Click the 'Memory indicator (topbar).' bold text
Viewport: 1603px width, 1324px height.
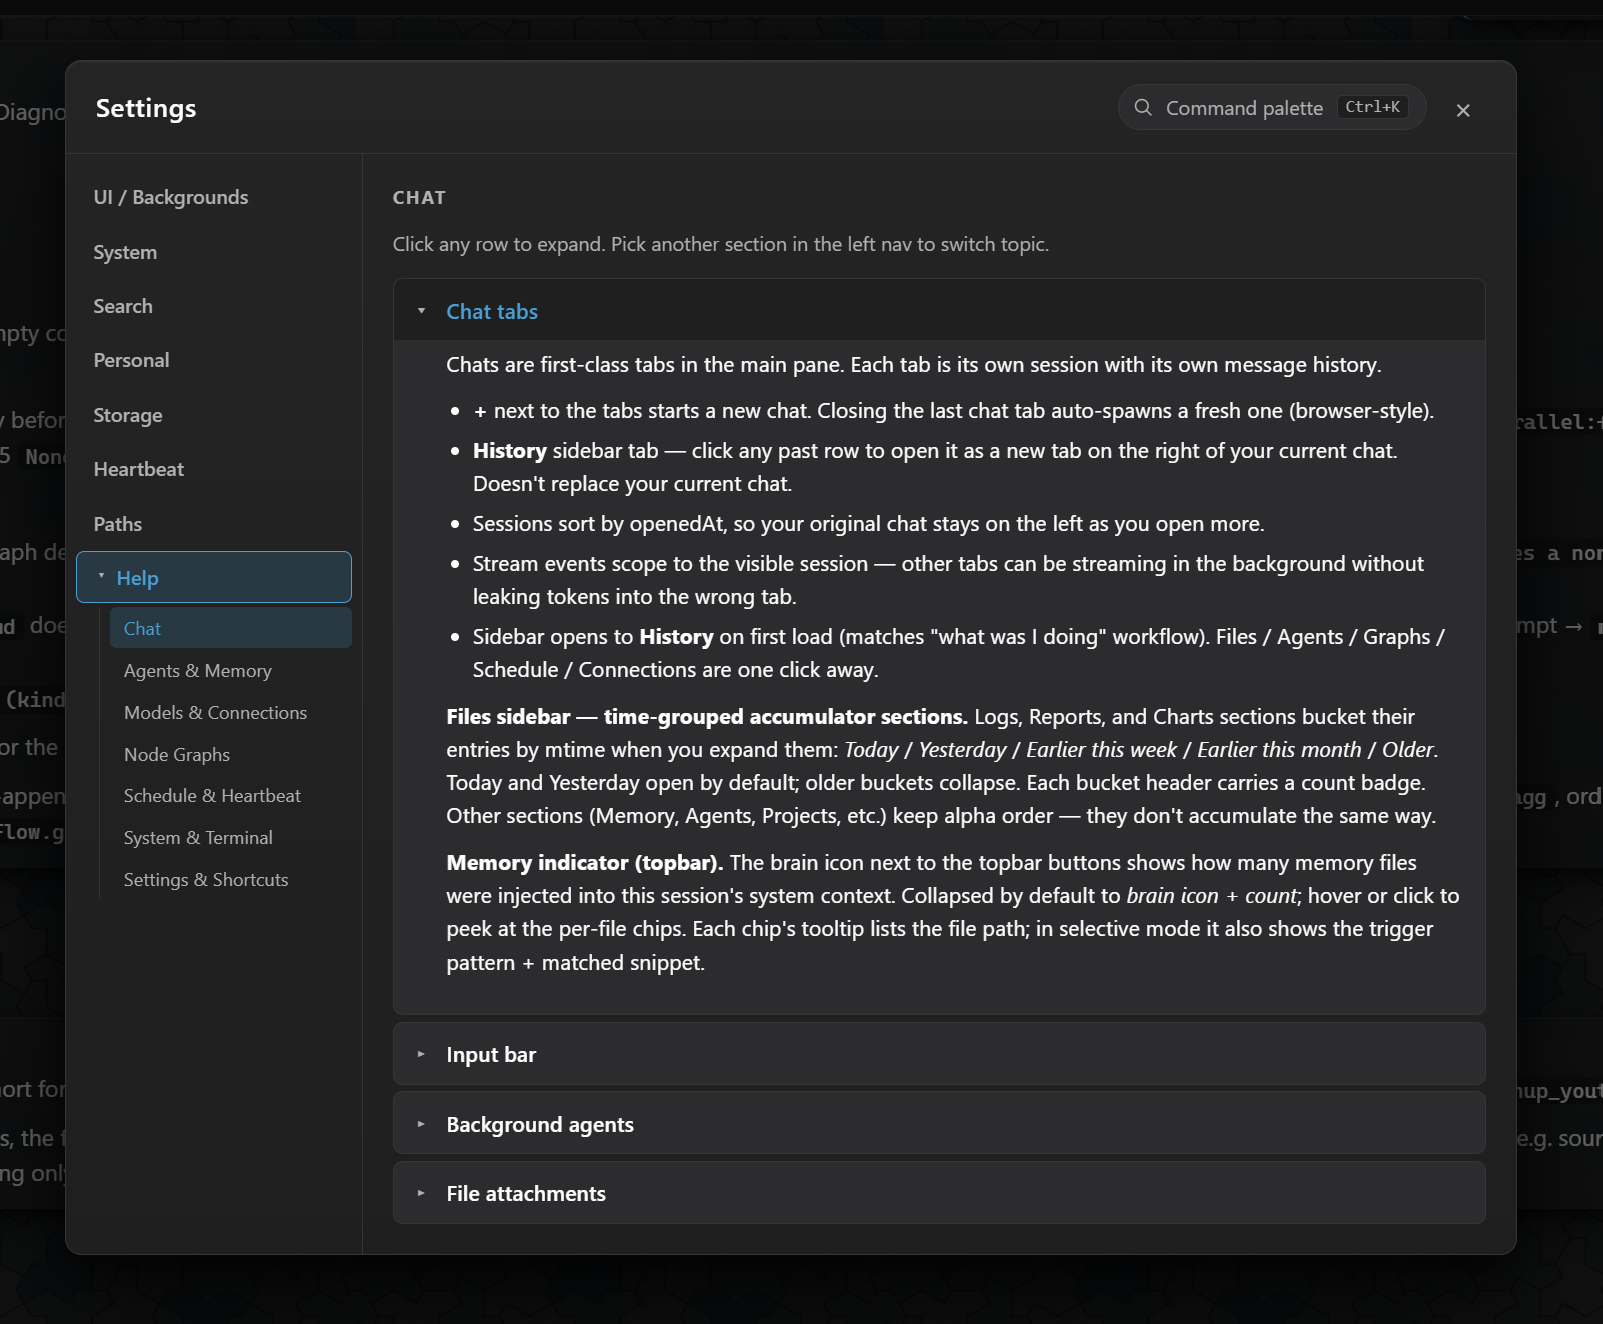pyautogui.click(x=585, y=863)
